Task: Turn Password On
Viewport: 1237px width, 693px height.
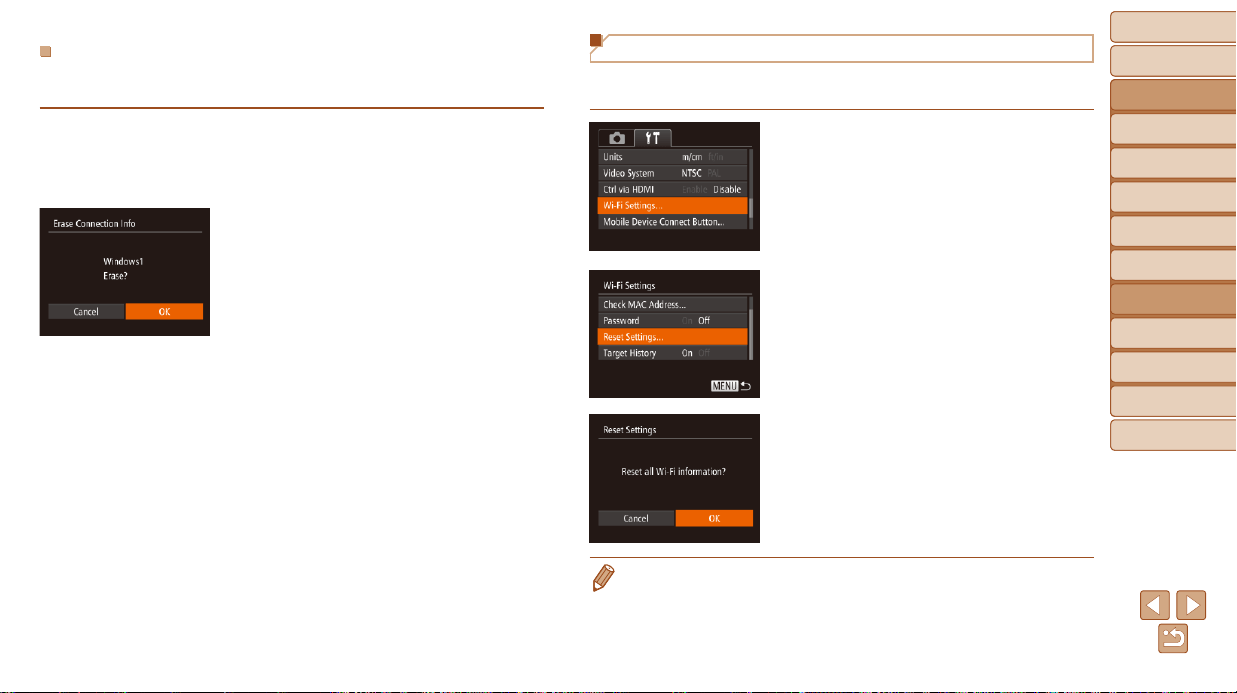Action: (x=688, y=321)
